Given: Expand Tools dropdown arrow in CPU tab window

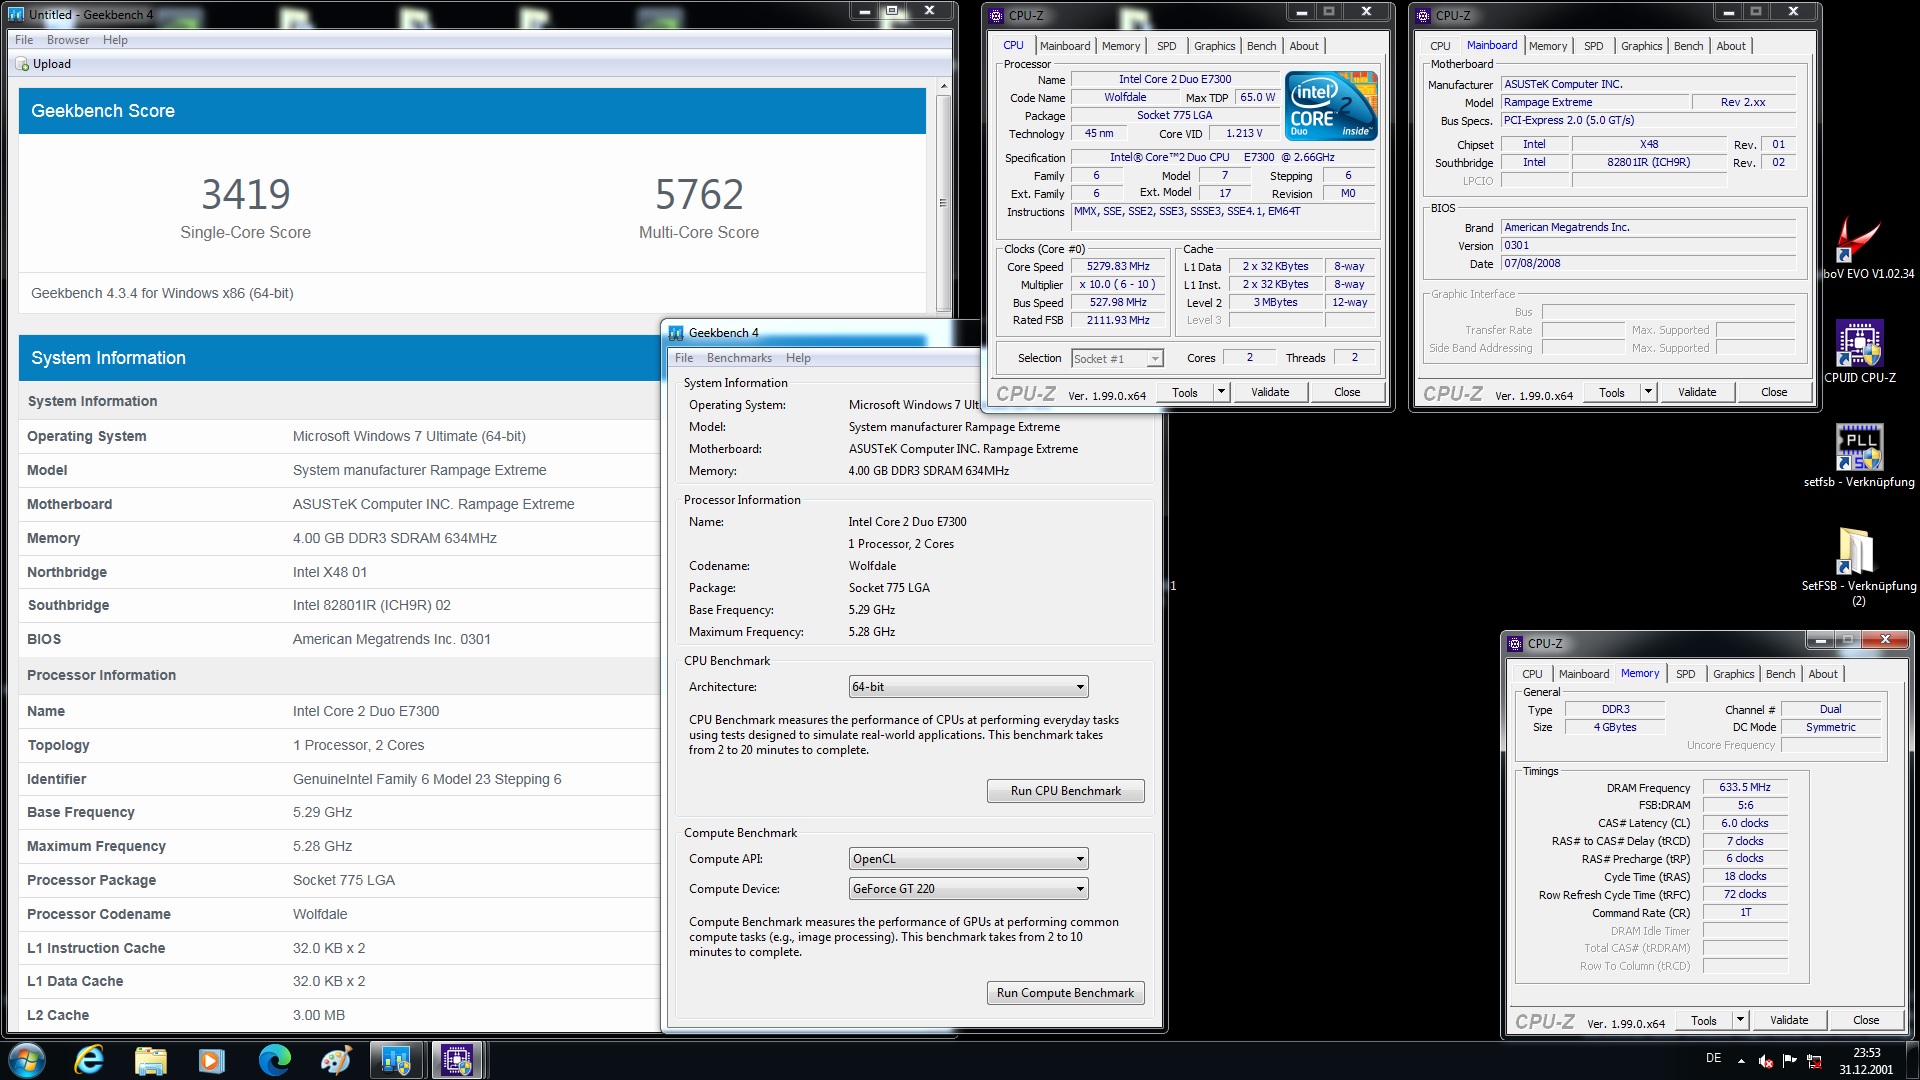Looking at the screenshot, I should pyautogui.click(x=1221, y=392).
